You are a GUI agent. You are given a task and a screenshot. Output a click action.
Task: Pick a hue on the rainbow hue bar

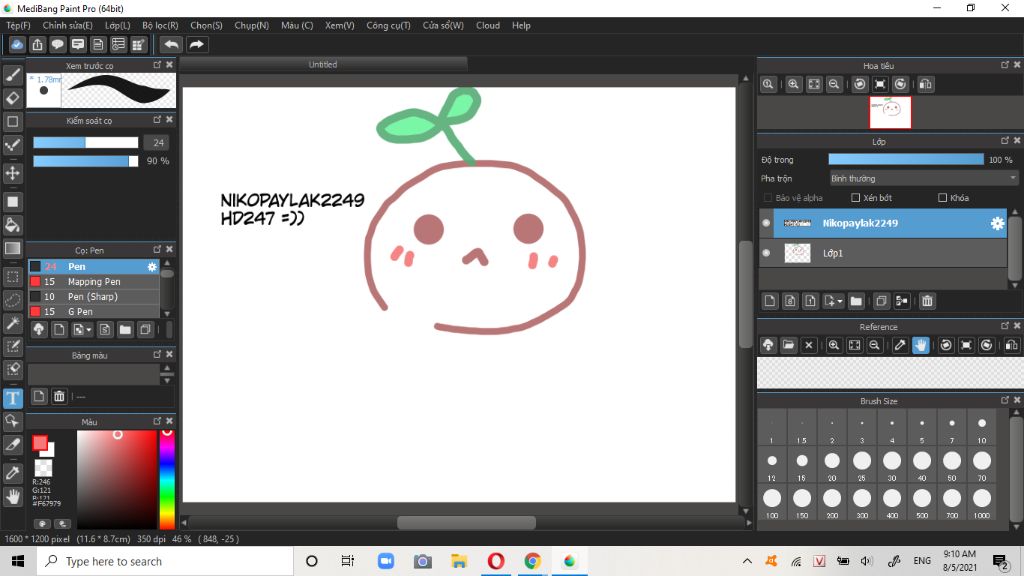pyautogui.click(x=167, y=479)
